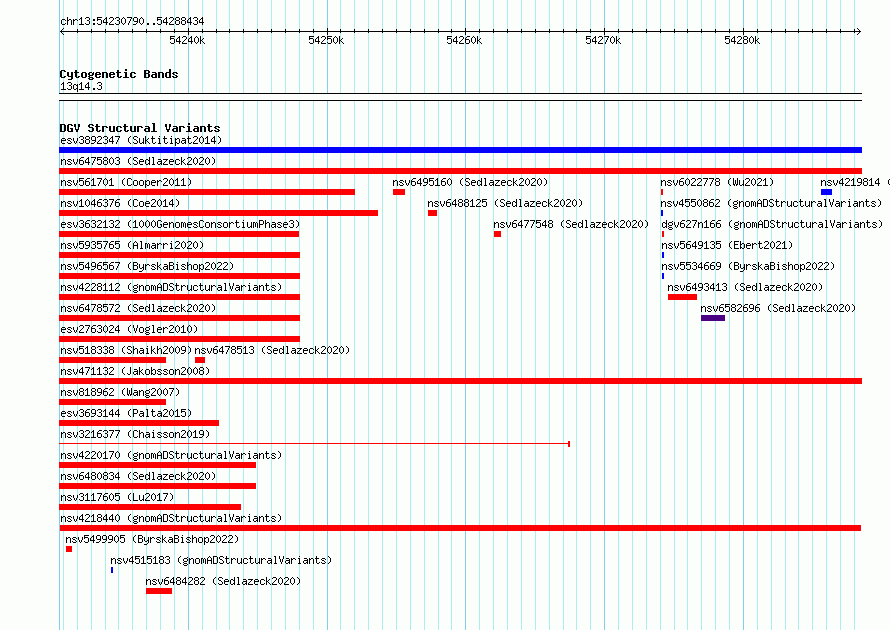Open nsv5649135 (Ebert2021) variant

pyautogui.click(x=727, y=245)
